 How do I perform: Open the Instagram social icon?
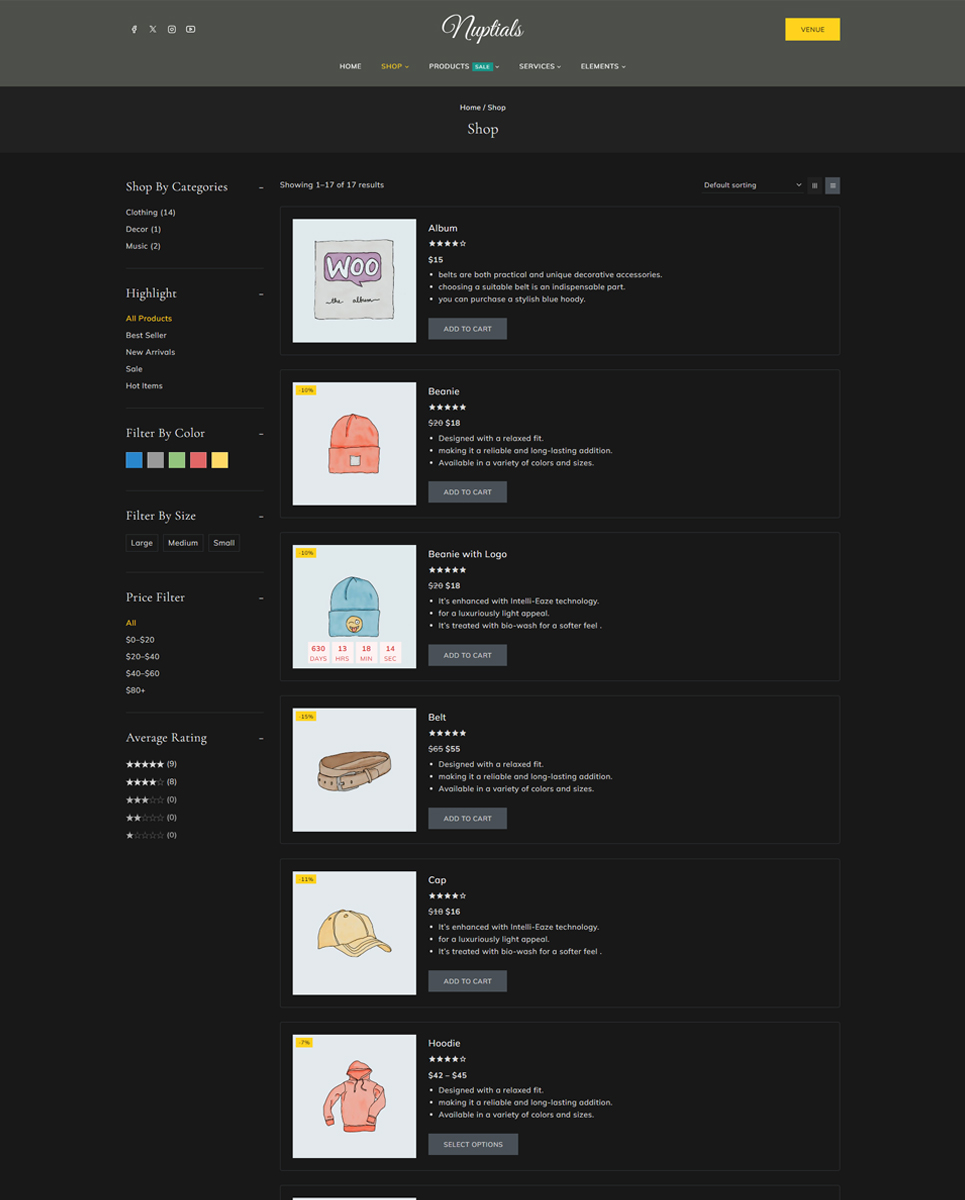point(172,29)
